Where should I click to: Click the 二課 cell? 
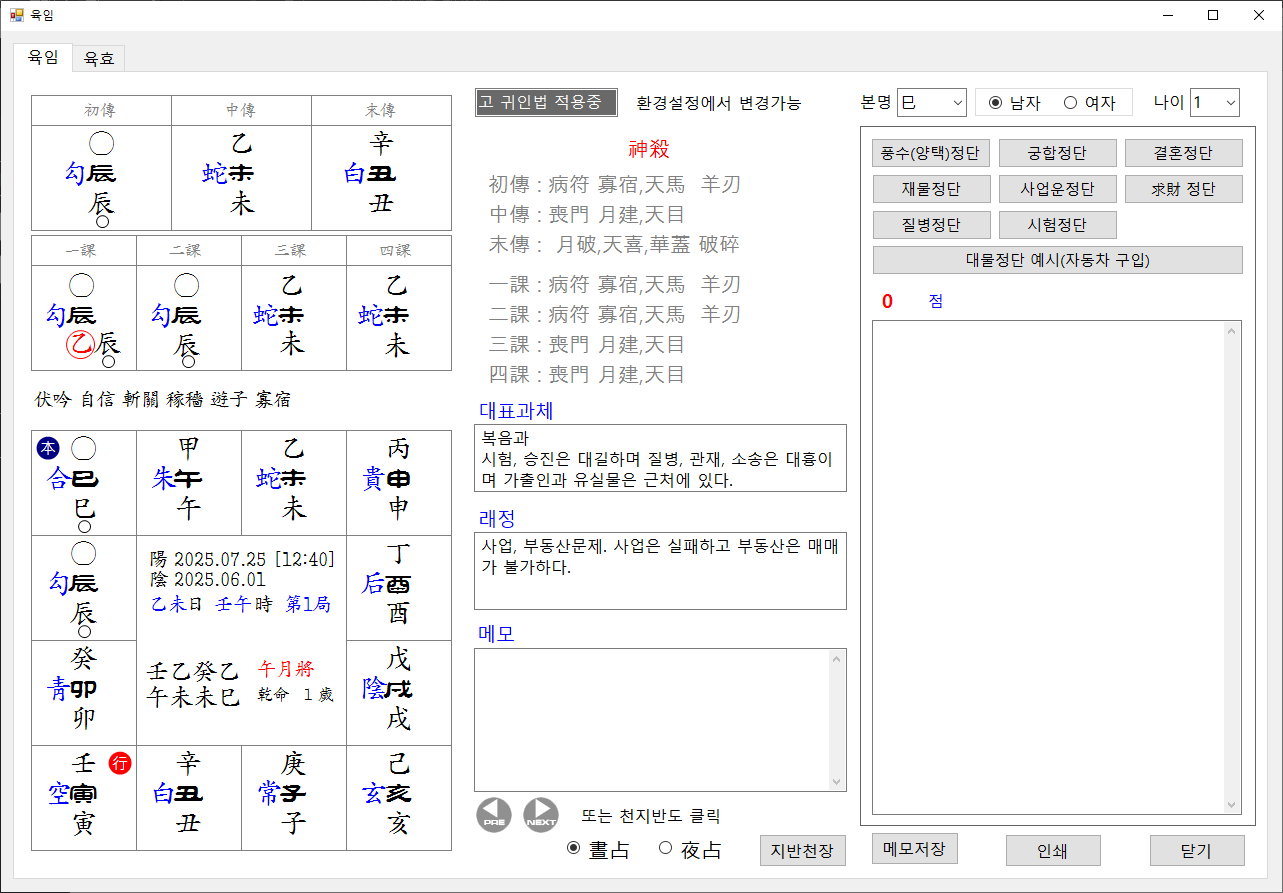(189, 318)
